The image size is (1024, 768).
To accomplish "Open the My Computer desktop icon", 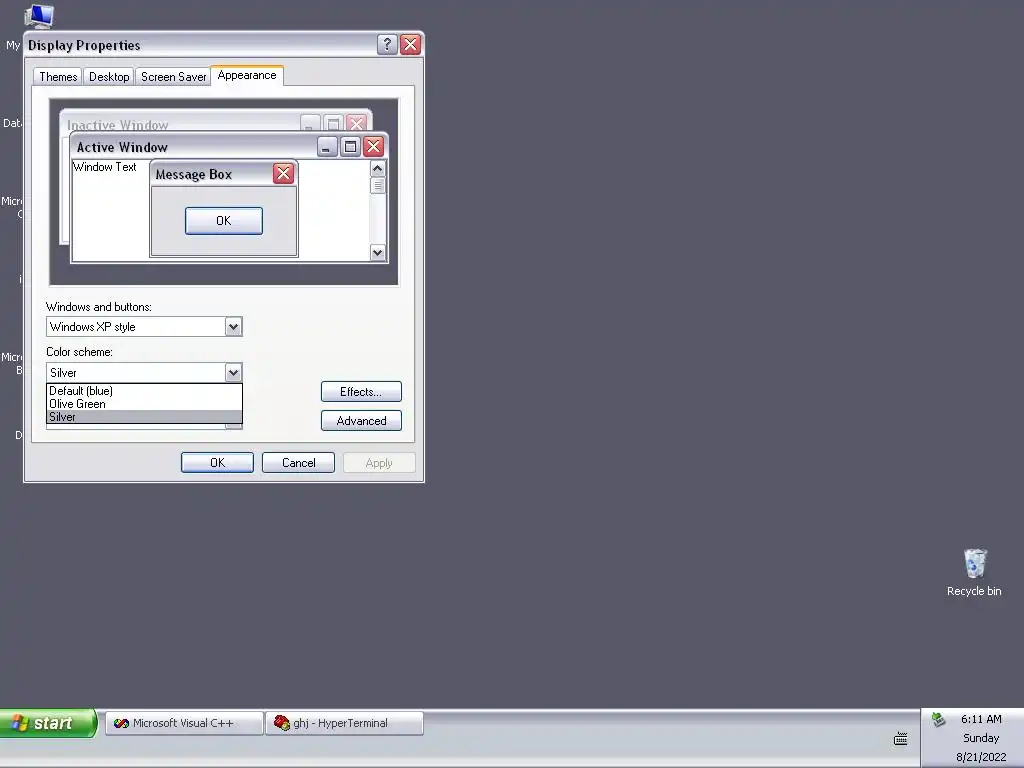I will (39, 16).
